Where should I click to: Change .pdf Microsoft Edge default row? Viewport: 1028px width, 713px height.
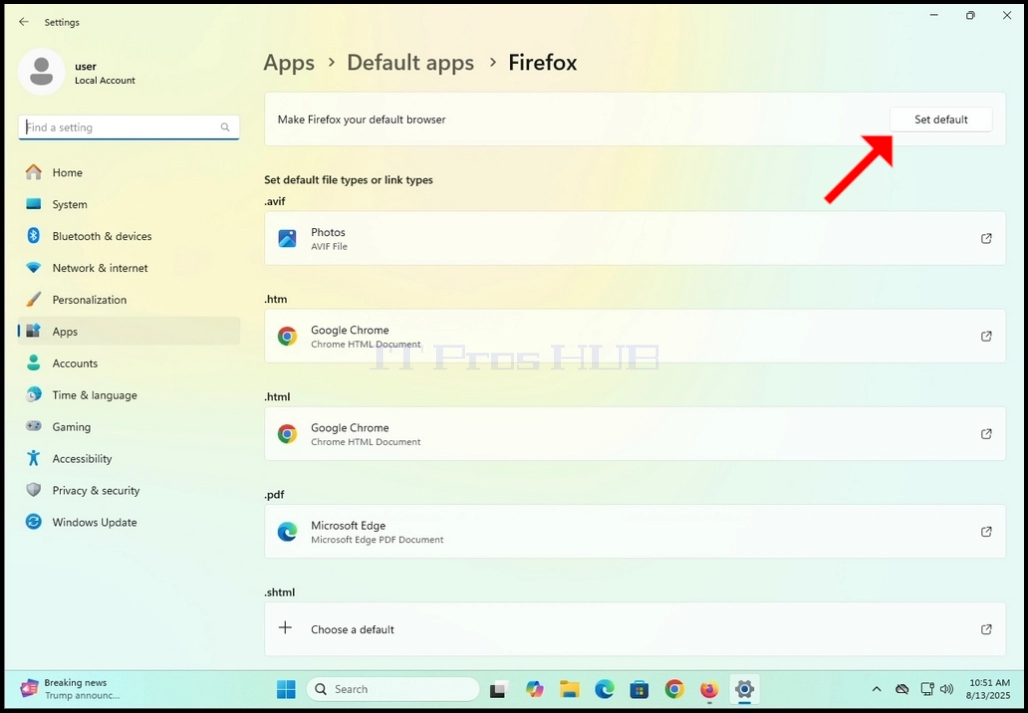[635, 531]
